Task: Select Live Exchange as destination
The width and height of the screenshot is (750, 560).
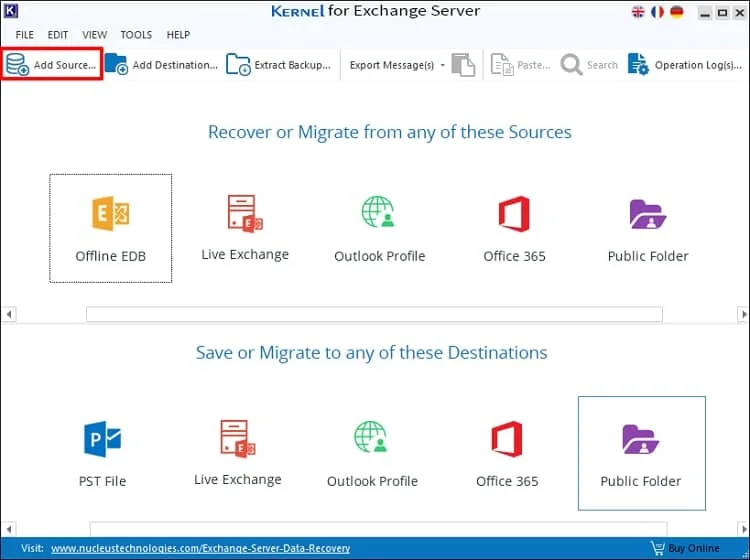Action: (x=238, y=453)
